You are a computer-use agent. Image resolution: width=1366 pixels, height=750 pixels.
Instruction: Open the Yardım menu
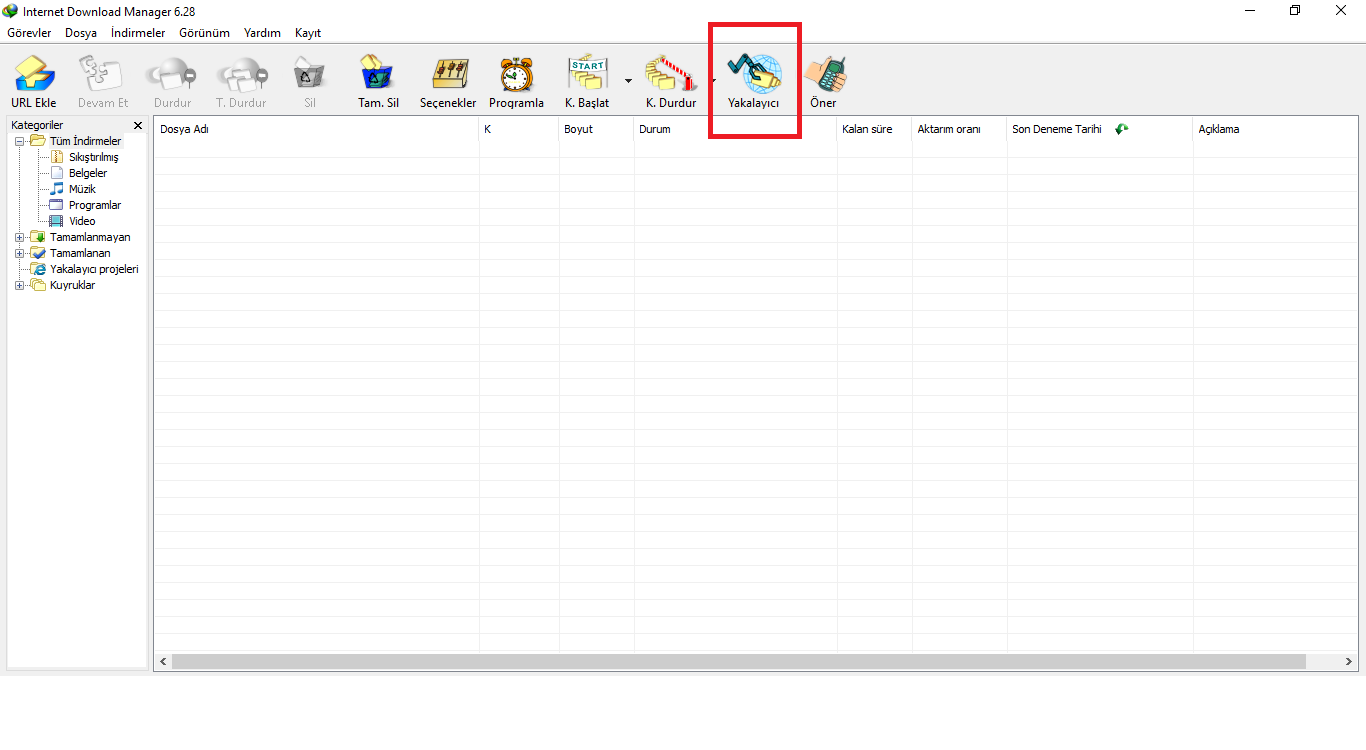(262, 33)
